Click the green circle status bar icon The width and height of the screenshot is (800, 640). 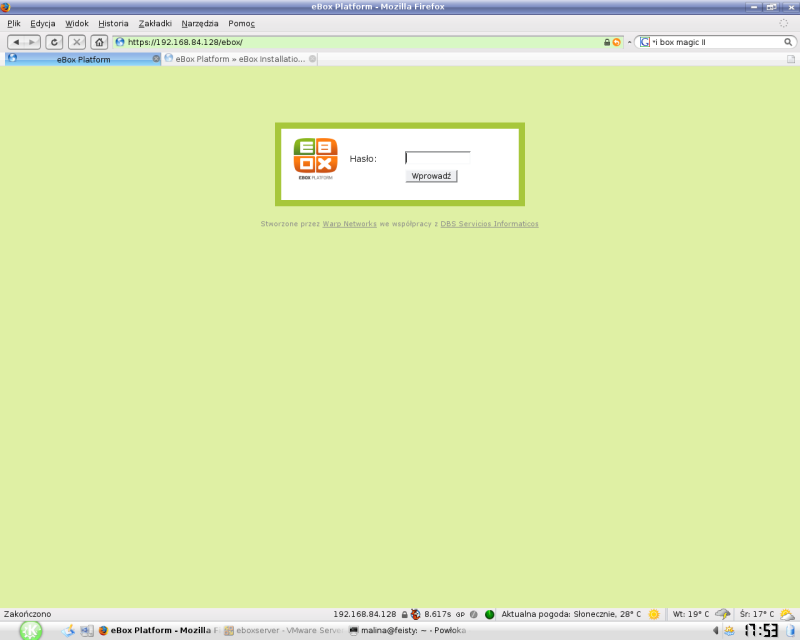[x=489, y=614]
